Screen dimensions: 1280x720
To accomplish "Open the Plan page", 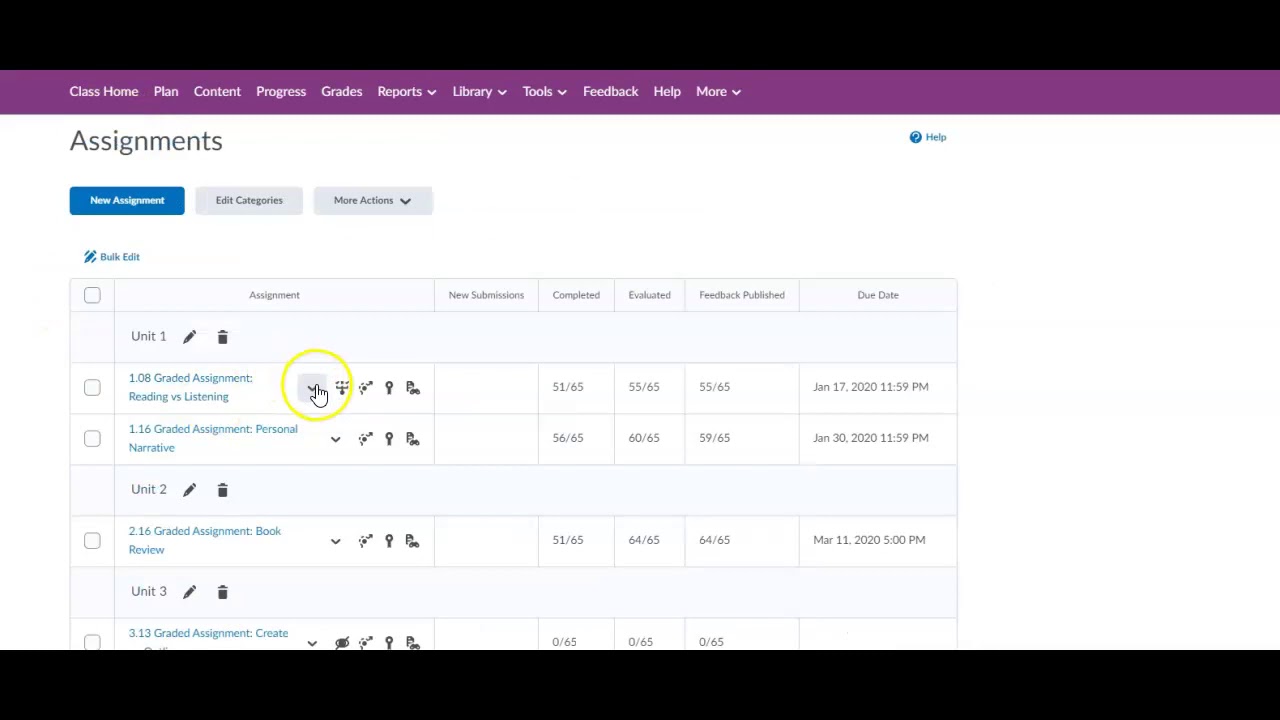I will pyautogui.click(x=166, y=92).
